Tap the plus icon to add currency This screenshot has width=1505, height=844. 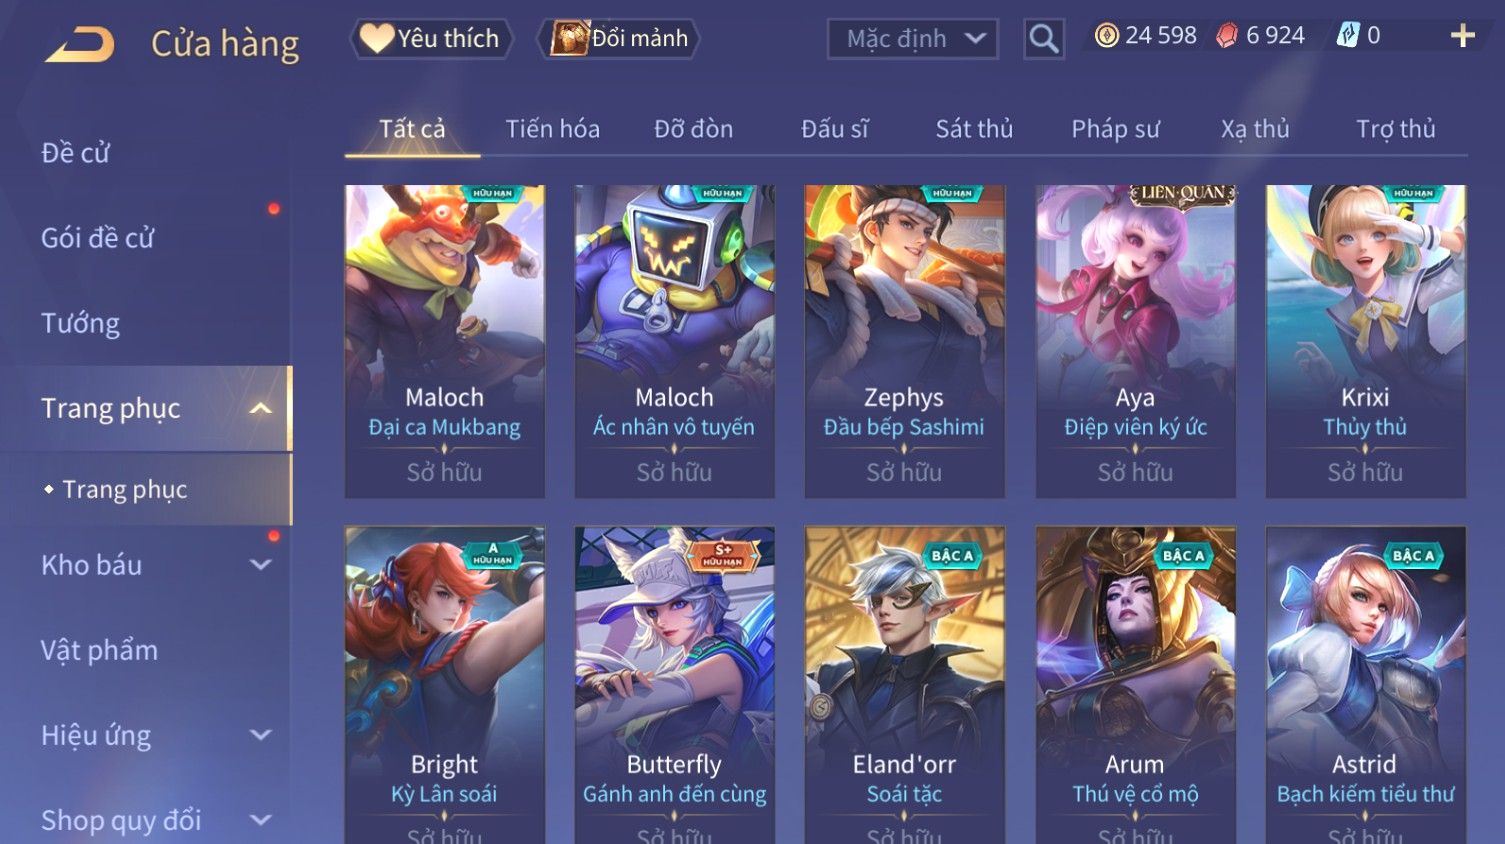click(x=1463, y=36)
